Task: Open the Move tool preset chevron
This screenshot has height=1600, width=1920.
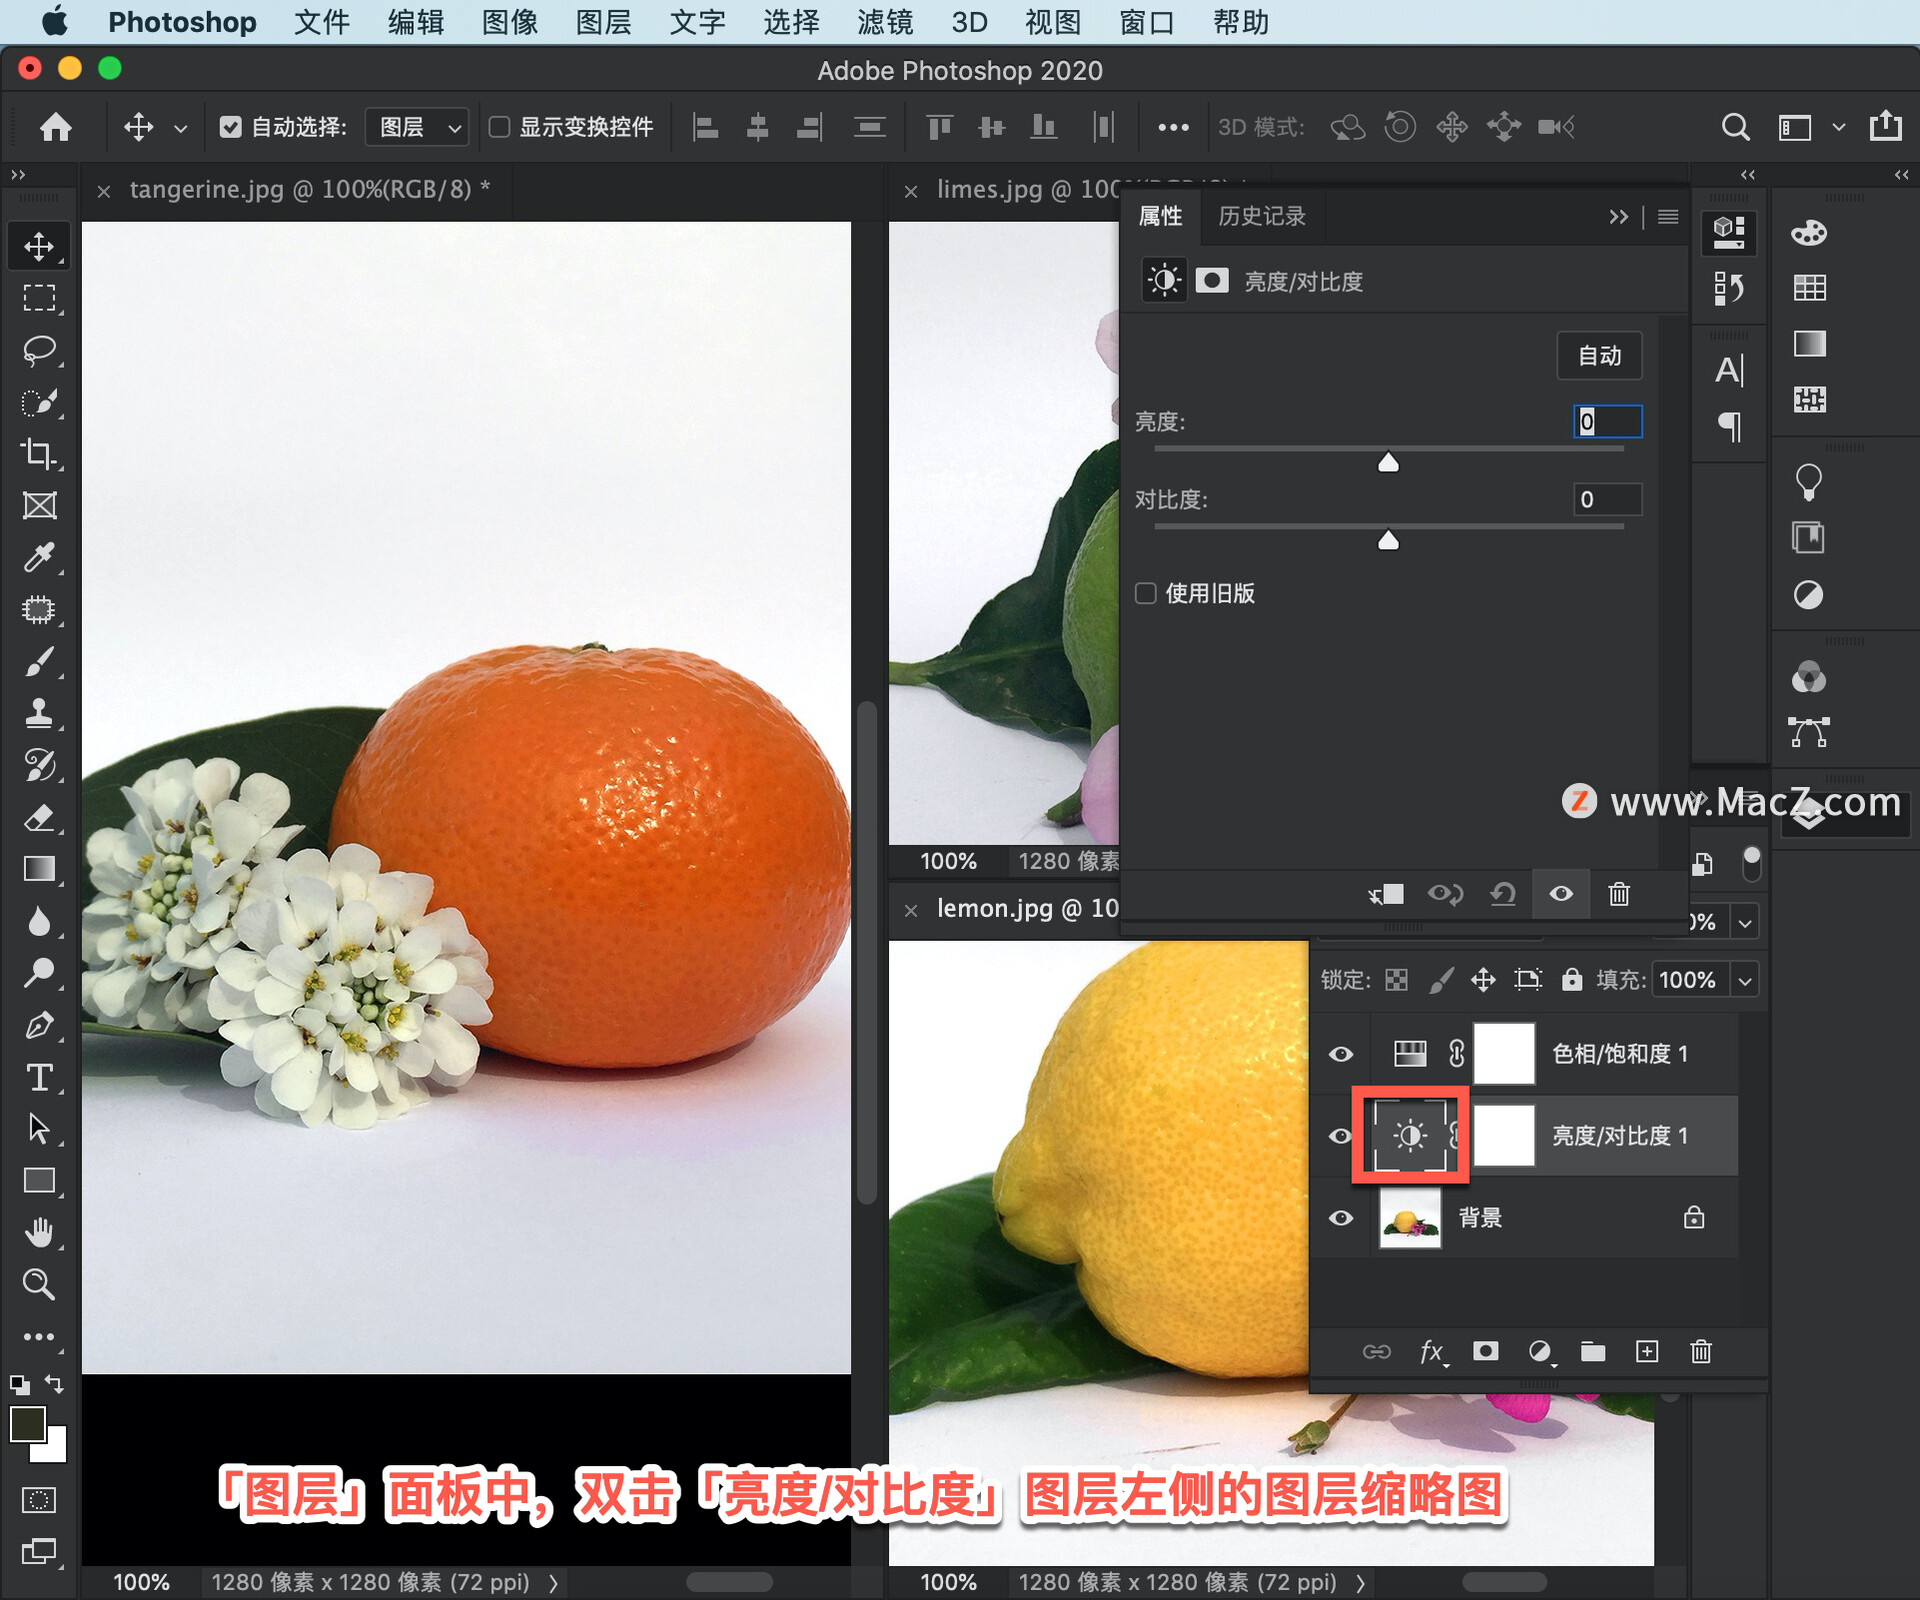Action: 181,128
